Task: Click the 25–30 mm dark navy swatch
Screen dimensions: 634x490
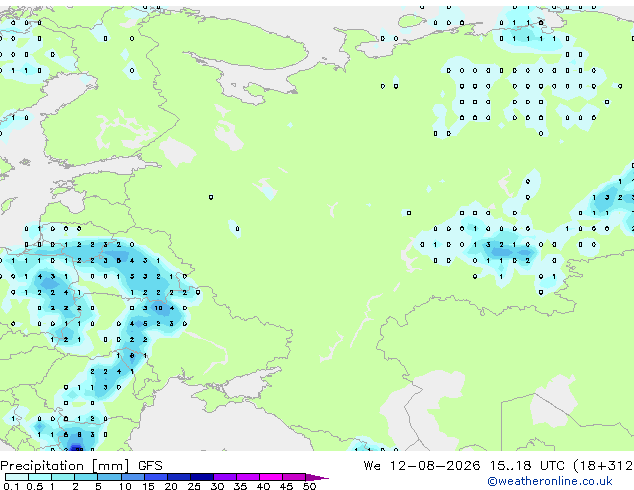Action: point(201,477)
